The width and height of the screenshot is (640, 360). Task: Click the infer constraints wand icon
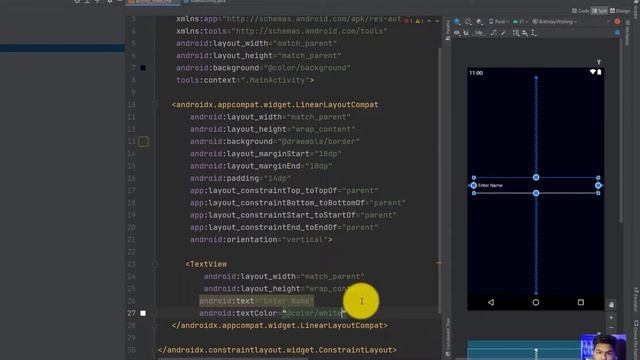tap(503, 33)
